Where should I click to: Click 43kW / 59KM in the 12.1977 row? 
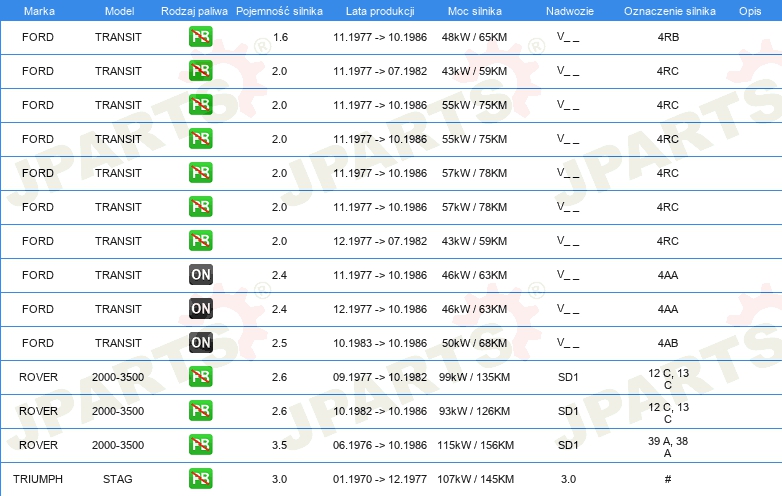point(474,241)
